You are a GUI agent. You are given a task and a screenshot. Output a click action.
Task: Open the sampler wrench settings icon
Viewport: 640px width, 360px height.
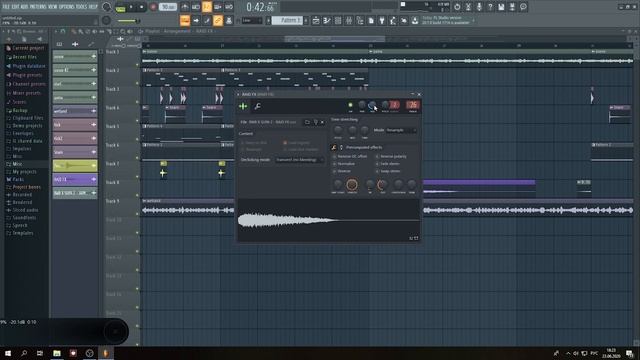pos(258,107)
